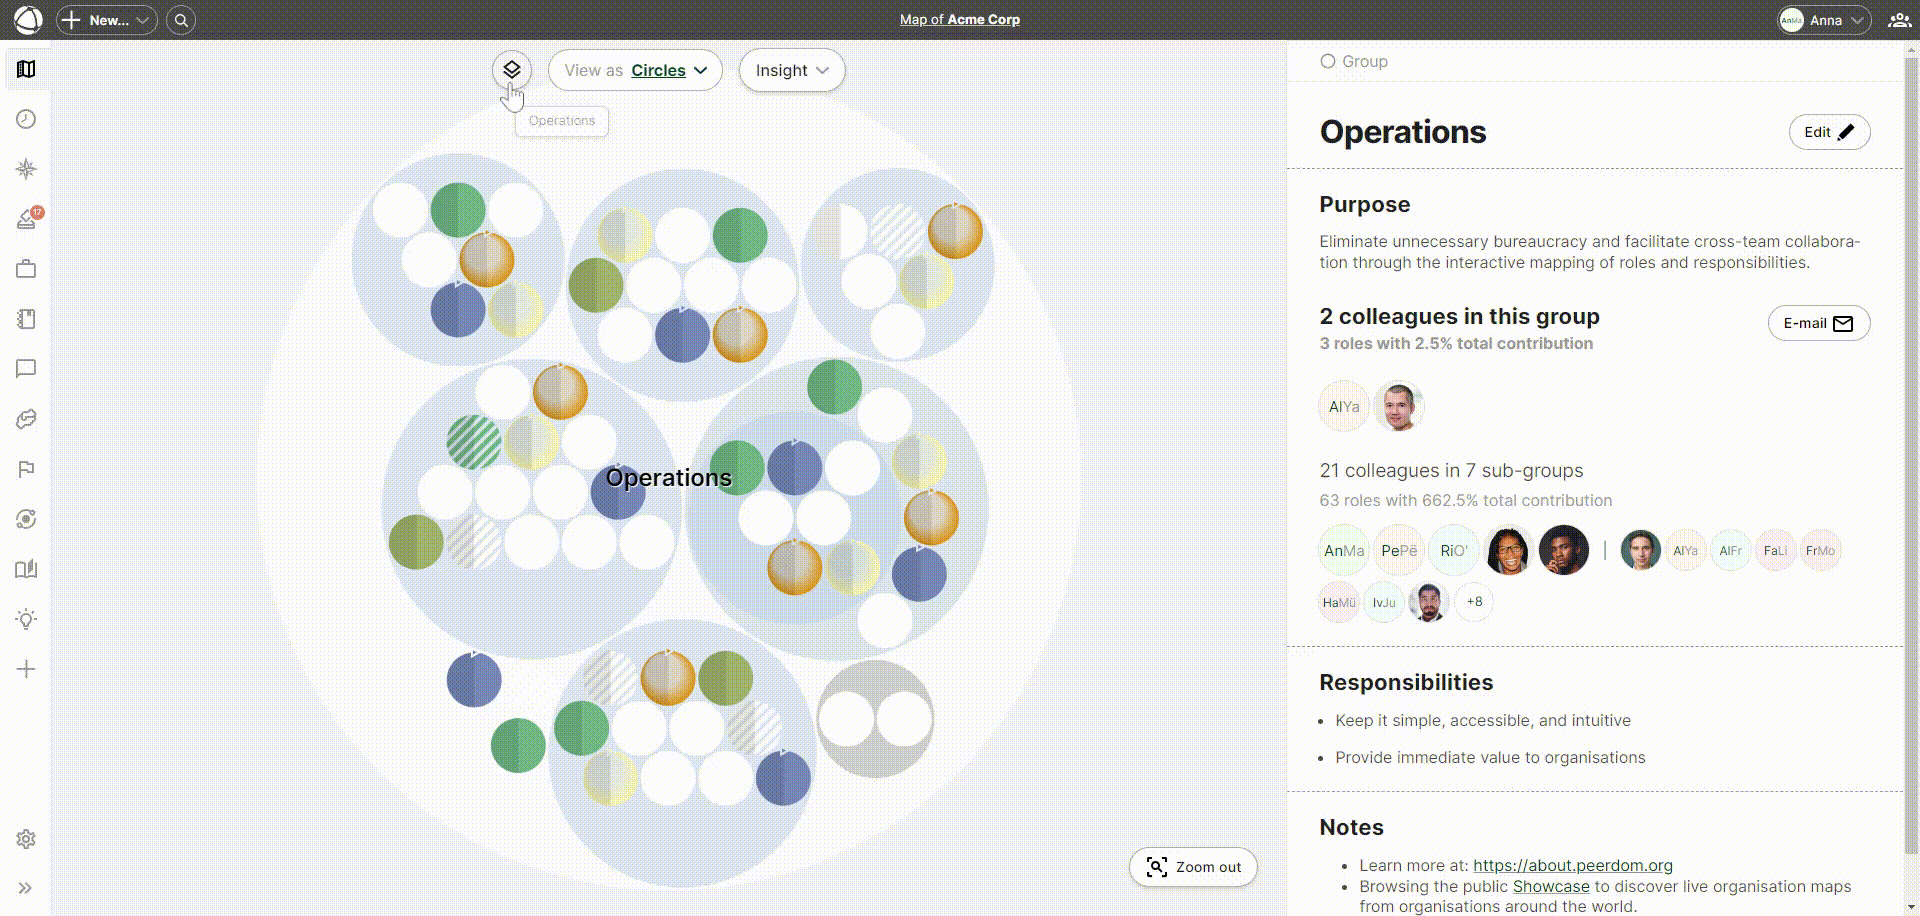Click the briefcase icon in the sidebar
The width and height of the screenshot is (1920, 916).
(x=26, y=269)
